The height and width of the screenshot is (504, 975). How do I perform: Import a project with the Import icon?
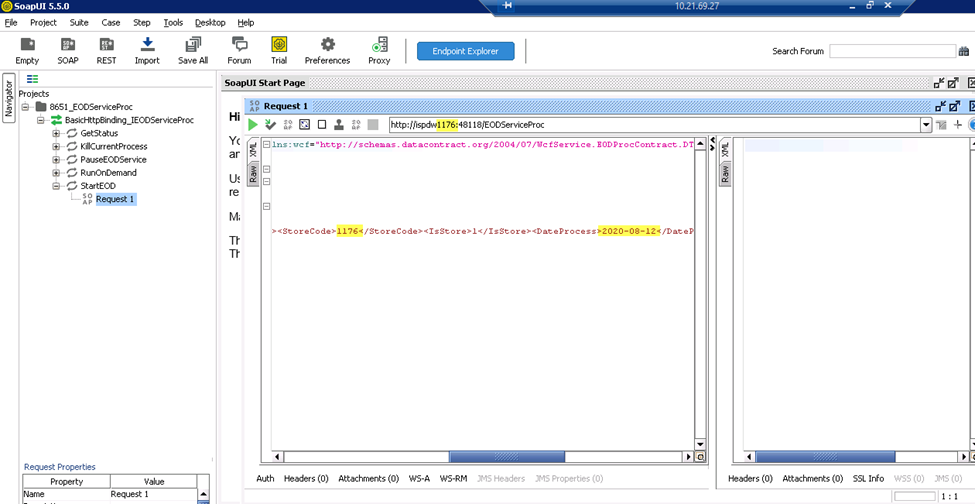coord(147,51)
